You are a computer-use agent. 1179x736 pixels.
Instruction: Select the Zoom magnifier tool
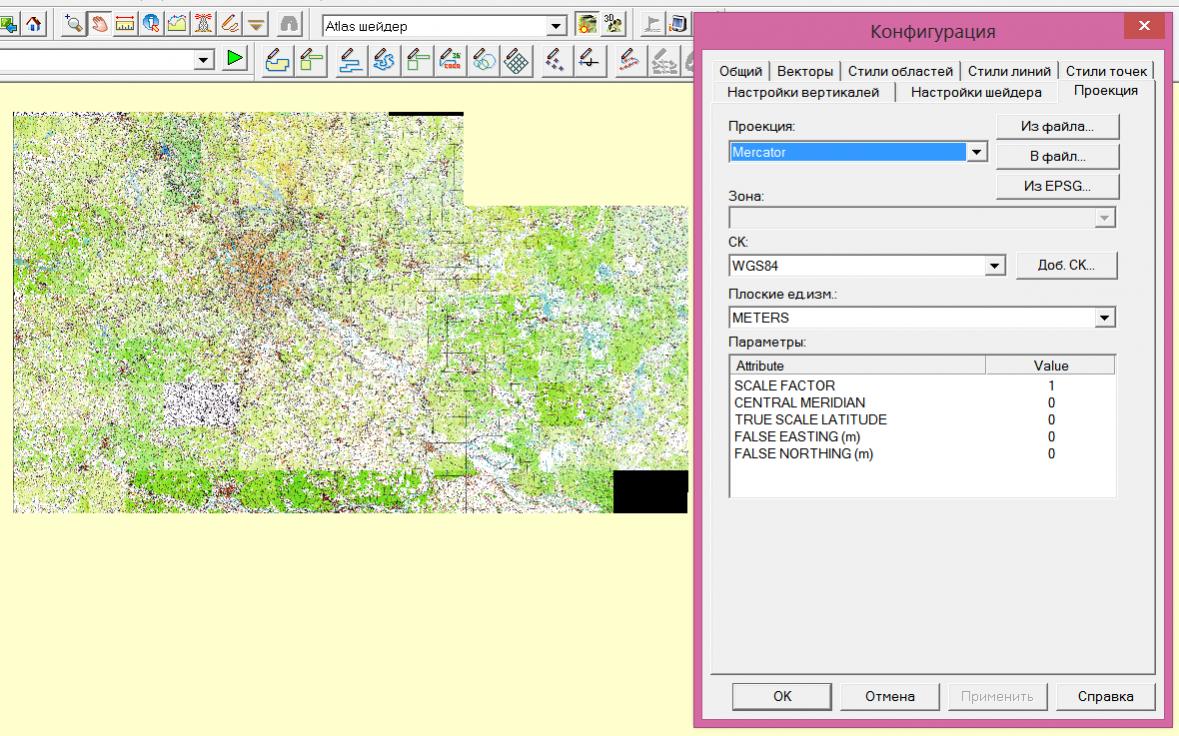tap(74, 24)
